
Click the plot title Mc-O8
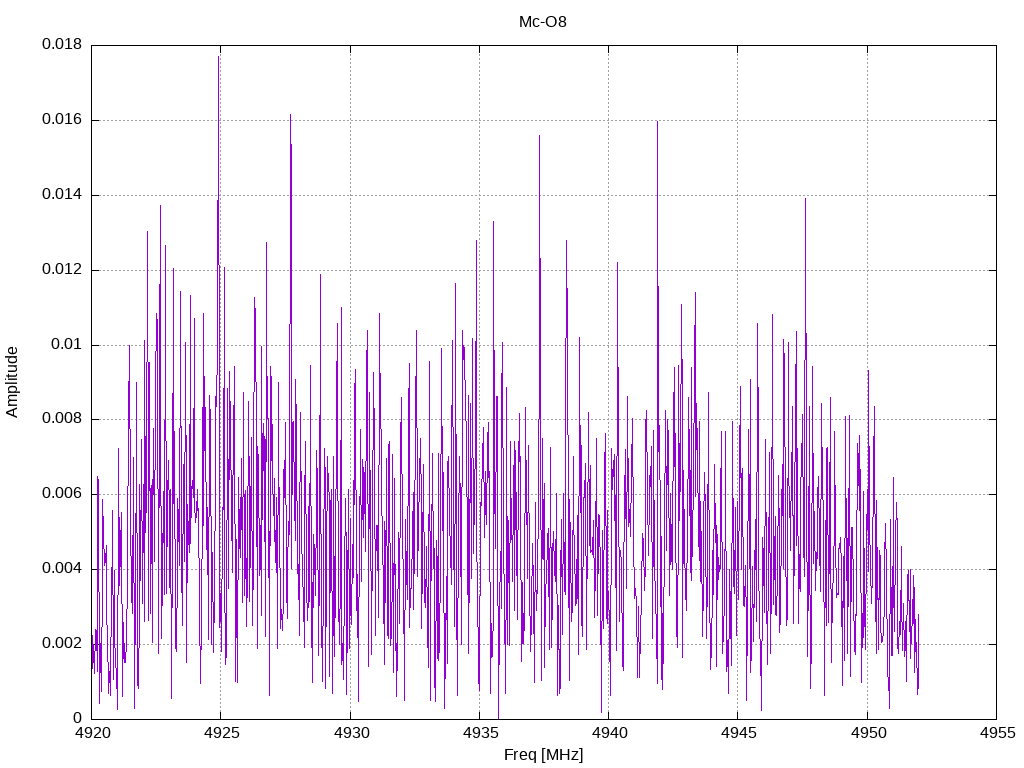543,22
